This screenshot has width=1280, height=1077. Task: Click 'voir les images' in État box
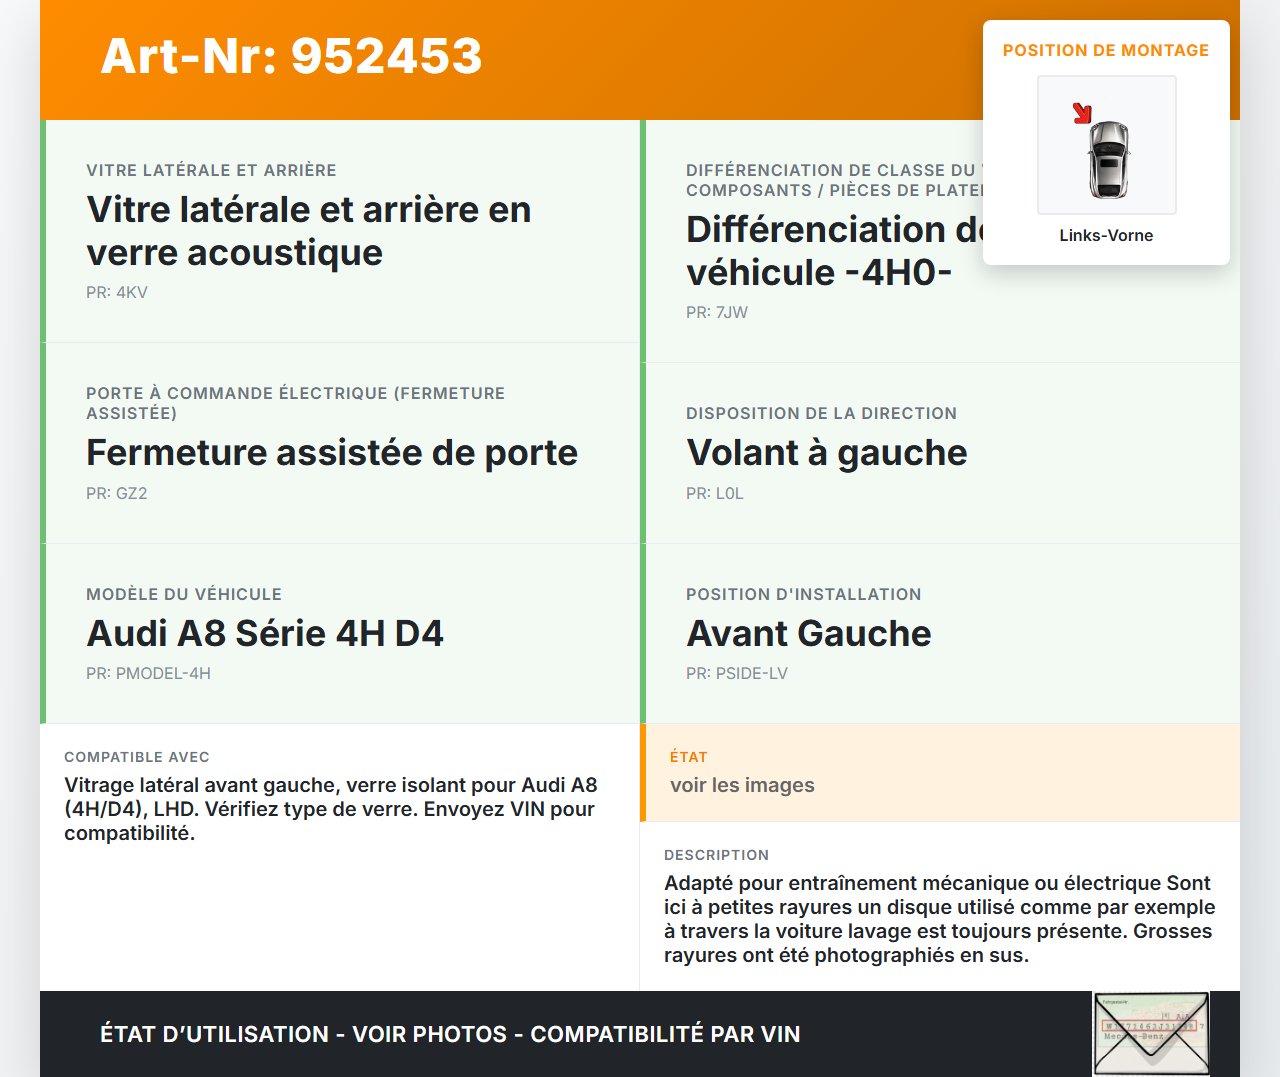tap(742, 785)
